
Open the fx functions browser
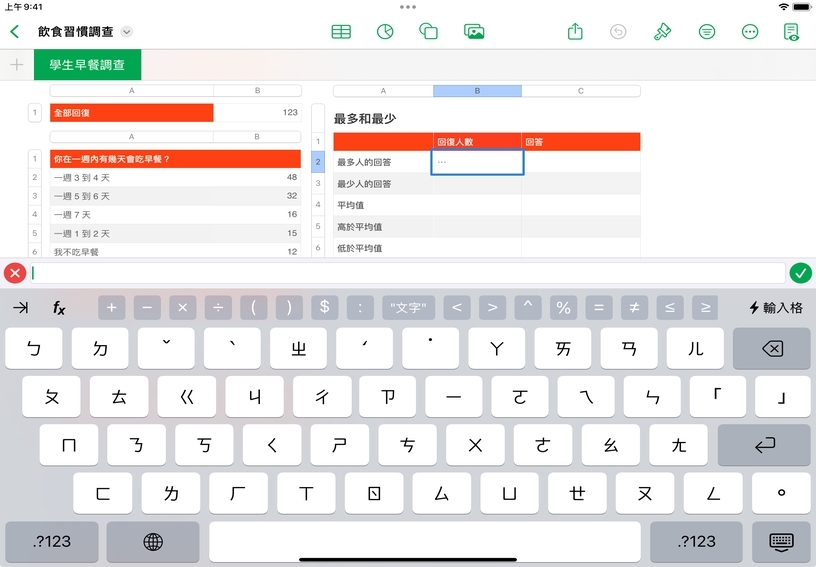(x=59, y=308)
